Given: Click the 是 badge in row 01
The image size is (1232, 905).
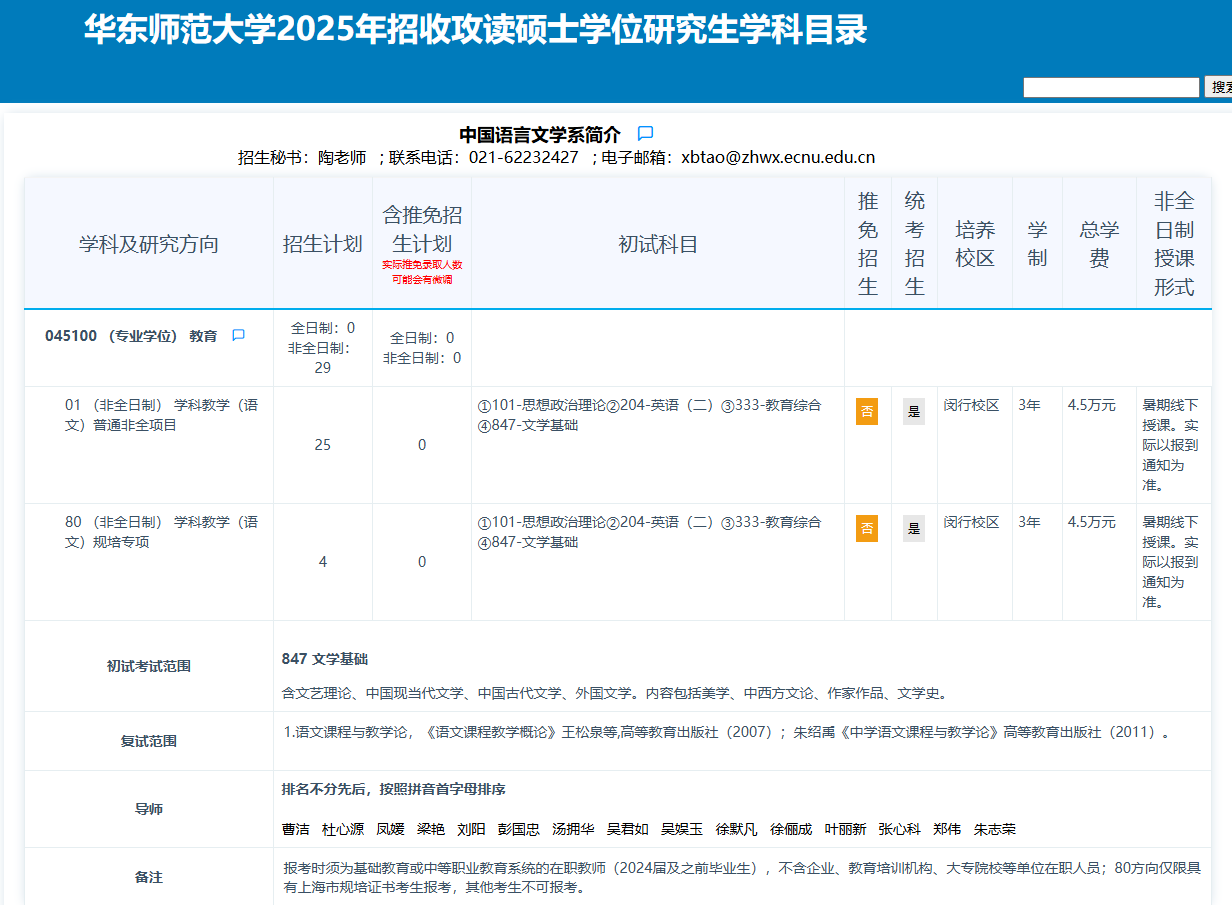Looking at the screenshot, I should (x=914, y=411).
